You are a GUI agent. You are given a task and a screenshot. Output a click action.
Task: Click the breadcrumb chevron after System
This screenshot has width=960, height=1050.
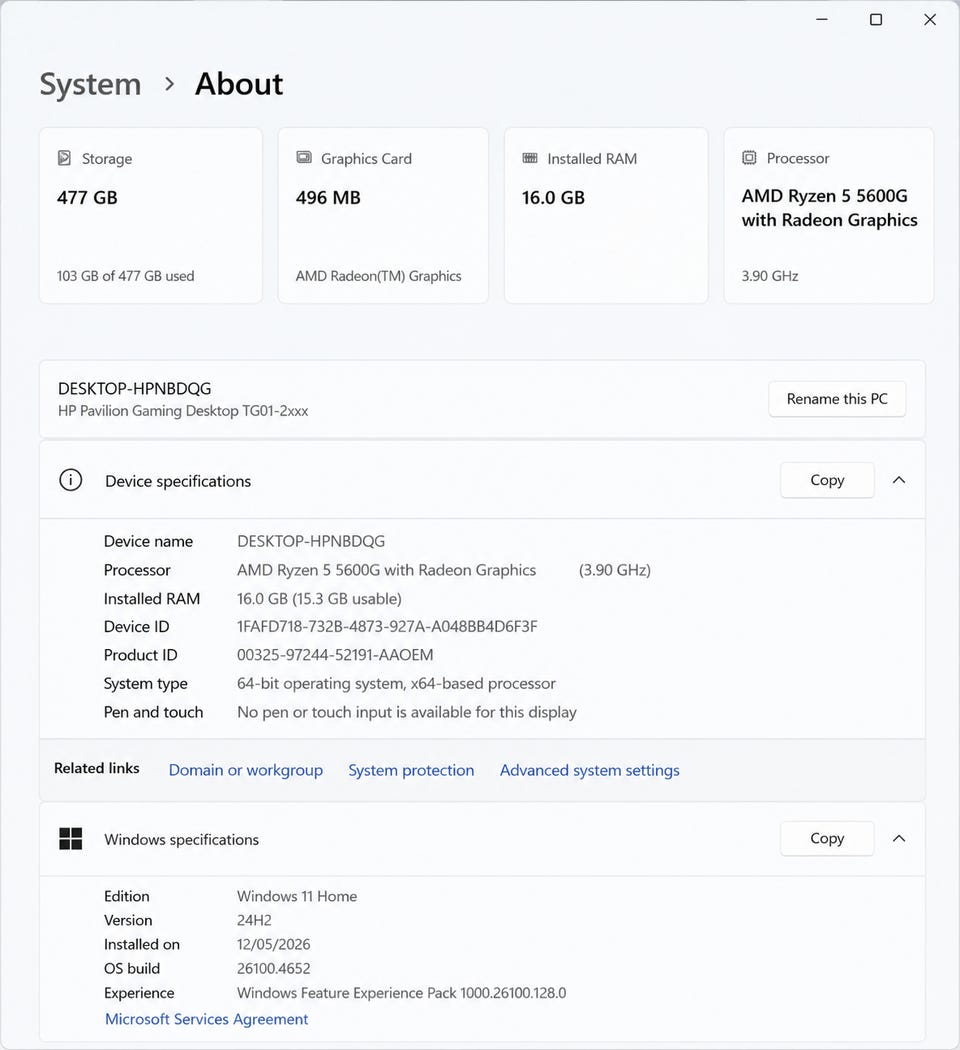[169, 84]
